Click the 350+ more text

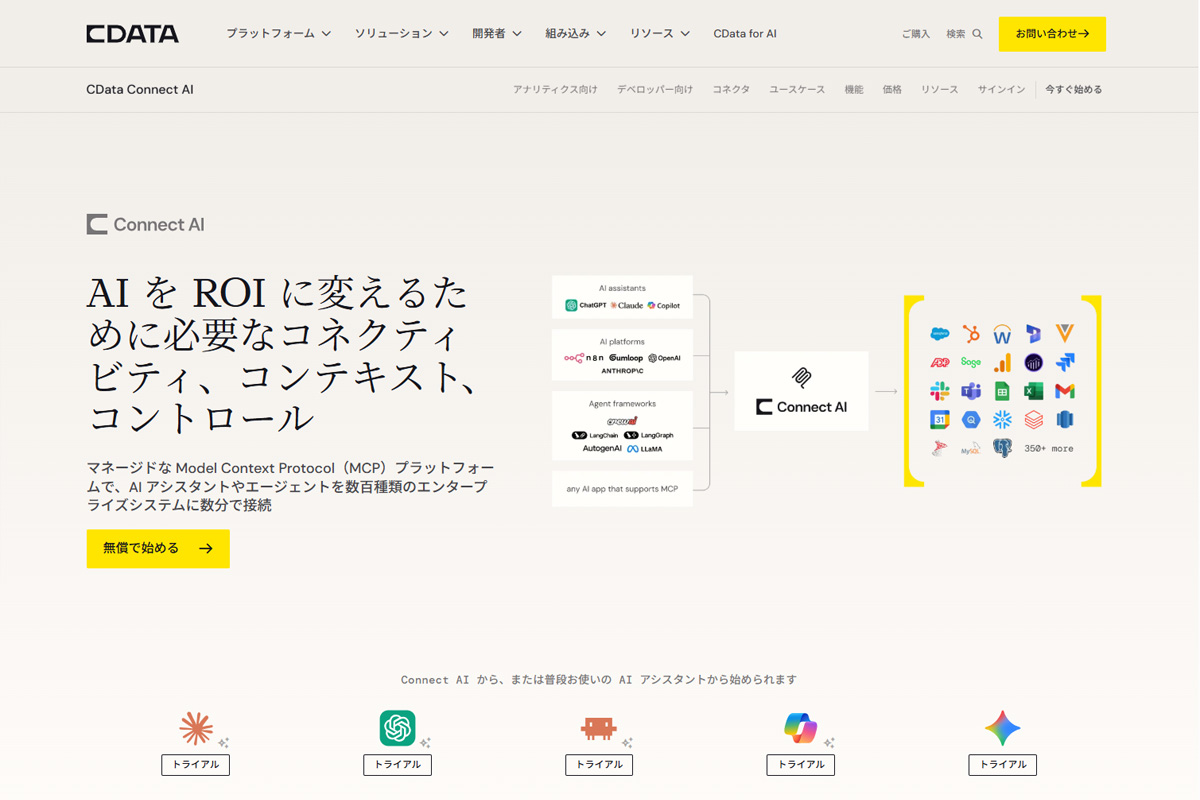pyautogui.click(x=1049, y=449)
